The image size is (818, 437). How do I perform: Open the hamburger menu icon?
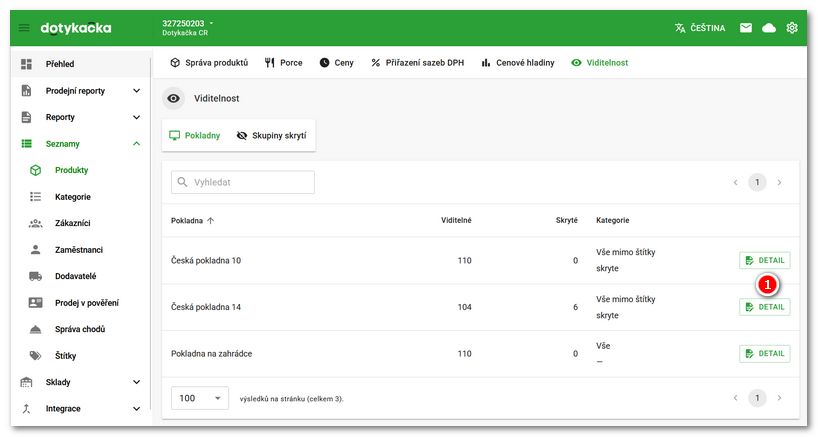tap(24, 28)
